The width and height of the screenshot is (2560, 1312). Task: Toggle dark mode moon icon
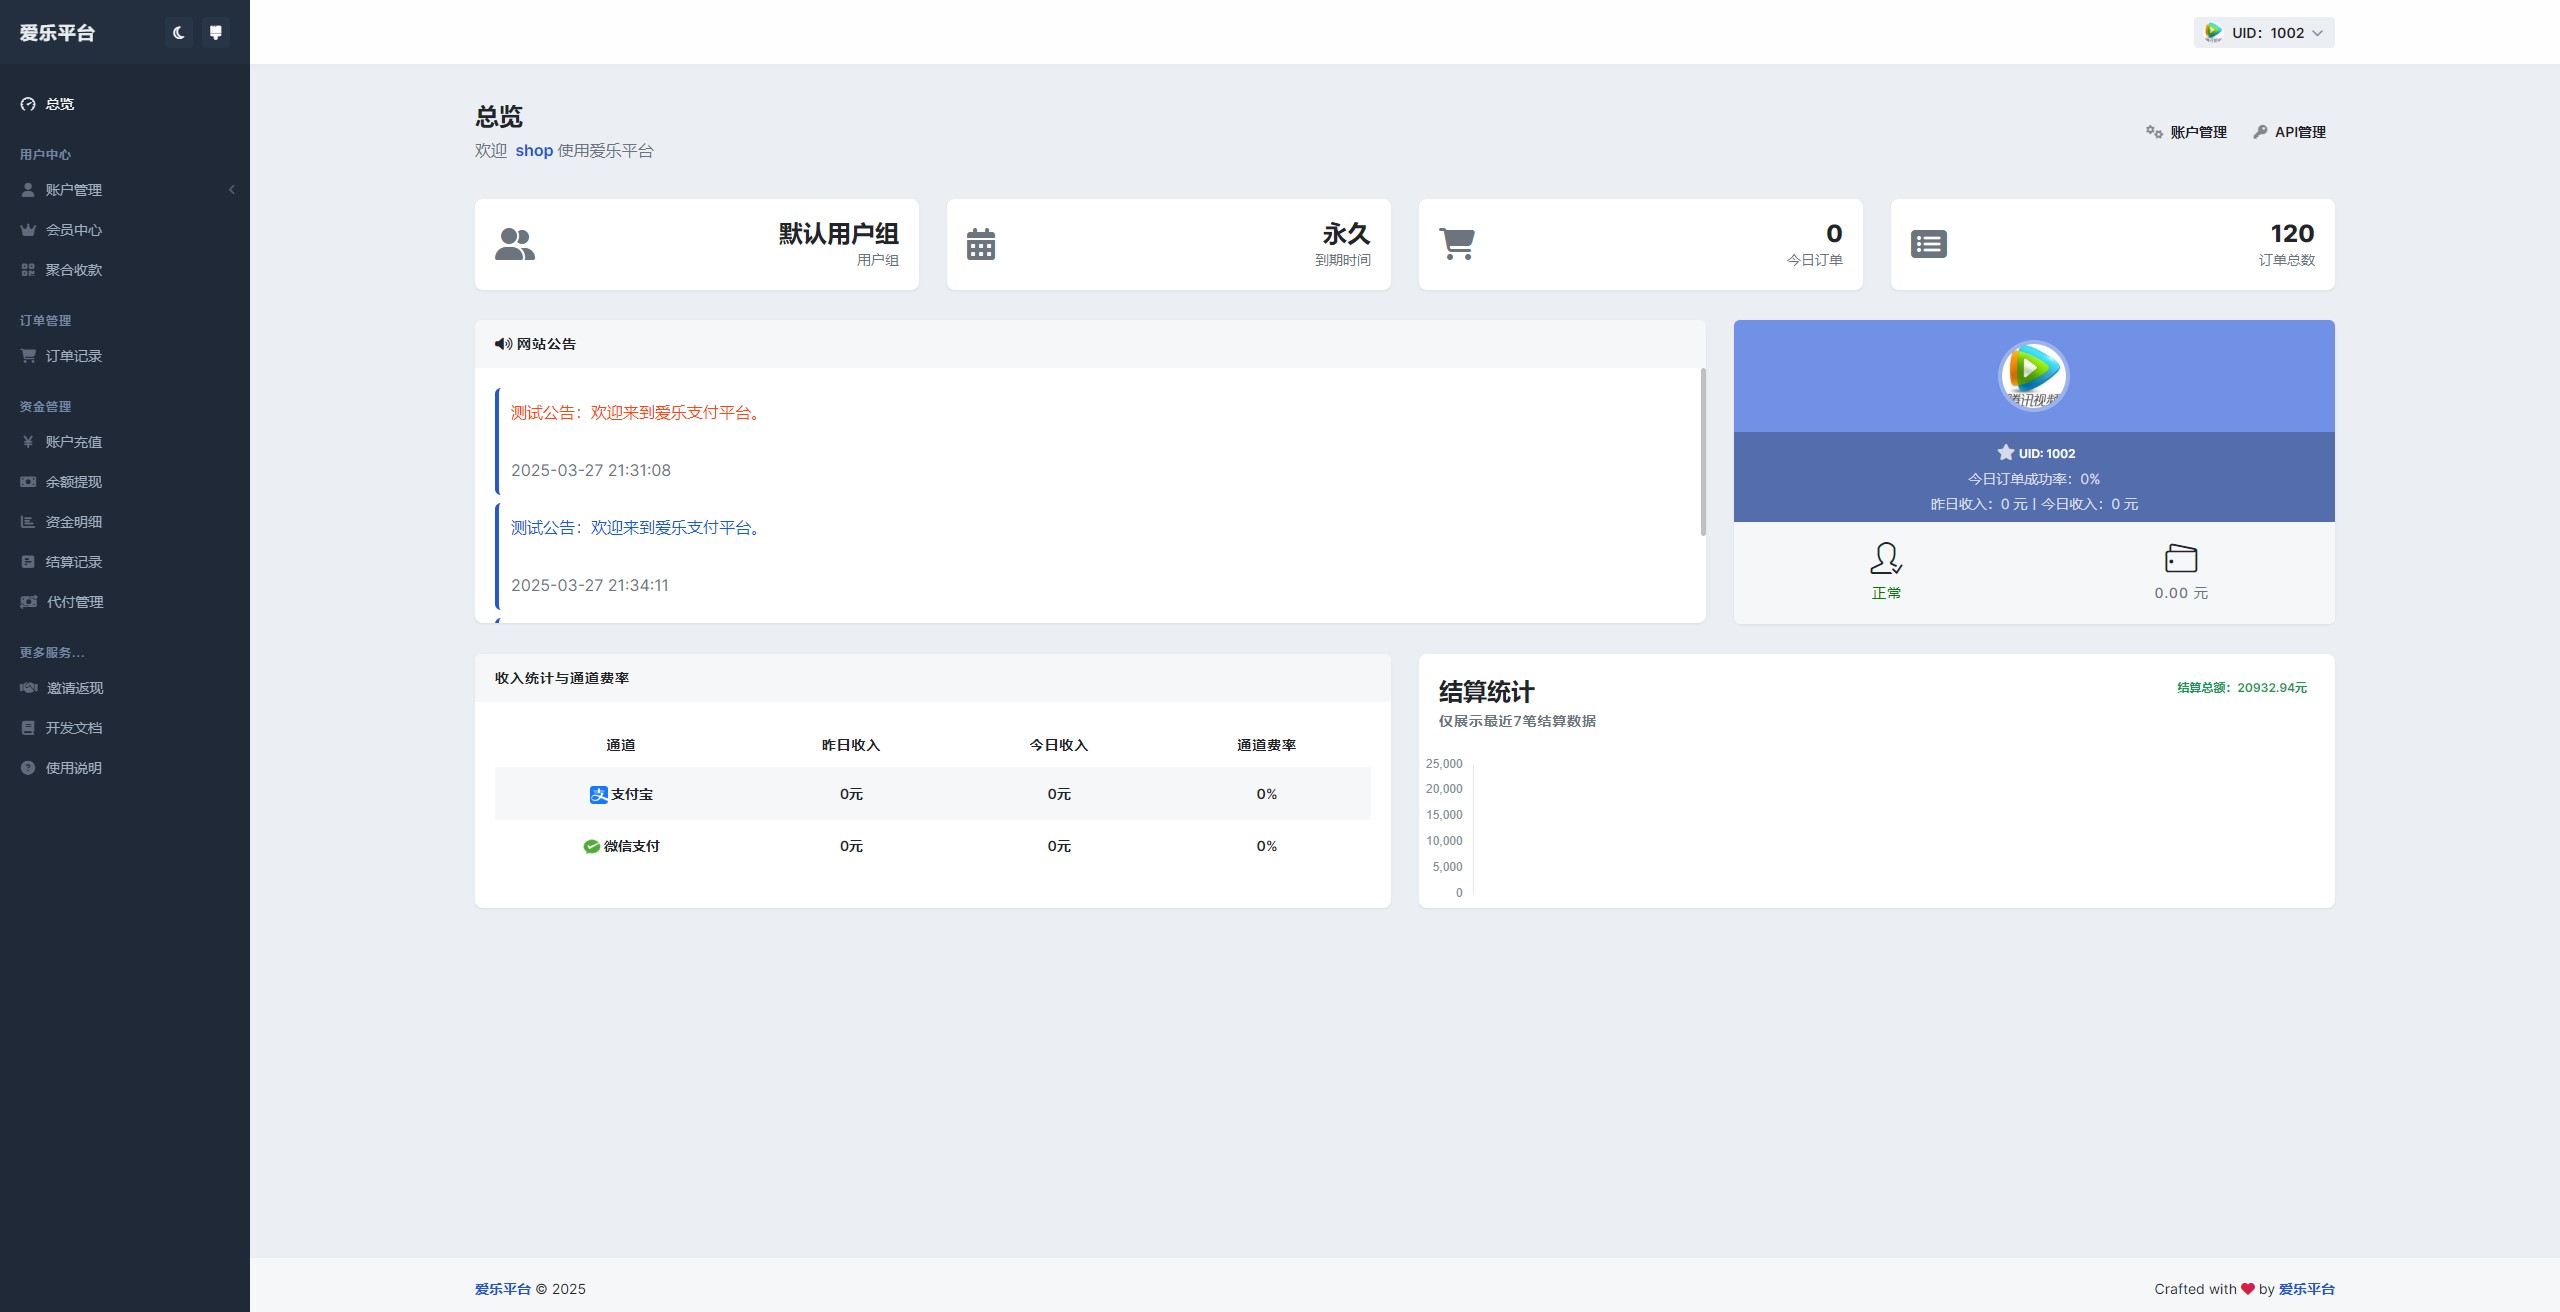point(179,33)
